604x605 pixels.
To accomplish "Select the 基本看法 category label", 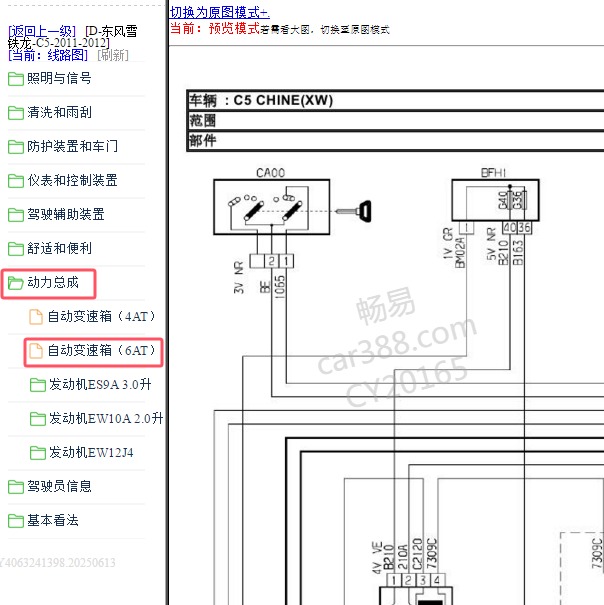I will tap(52, 520).
